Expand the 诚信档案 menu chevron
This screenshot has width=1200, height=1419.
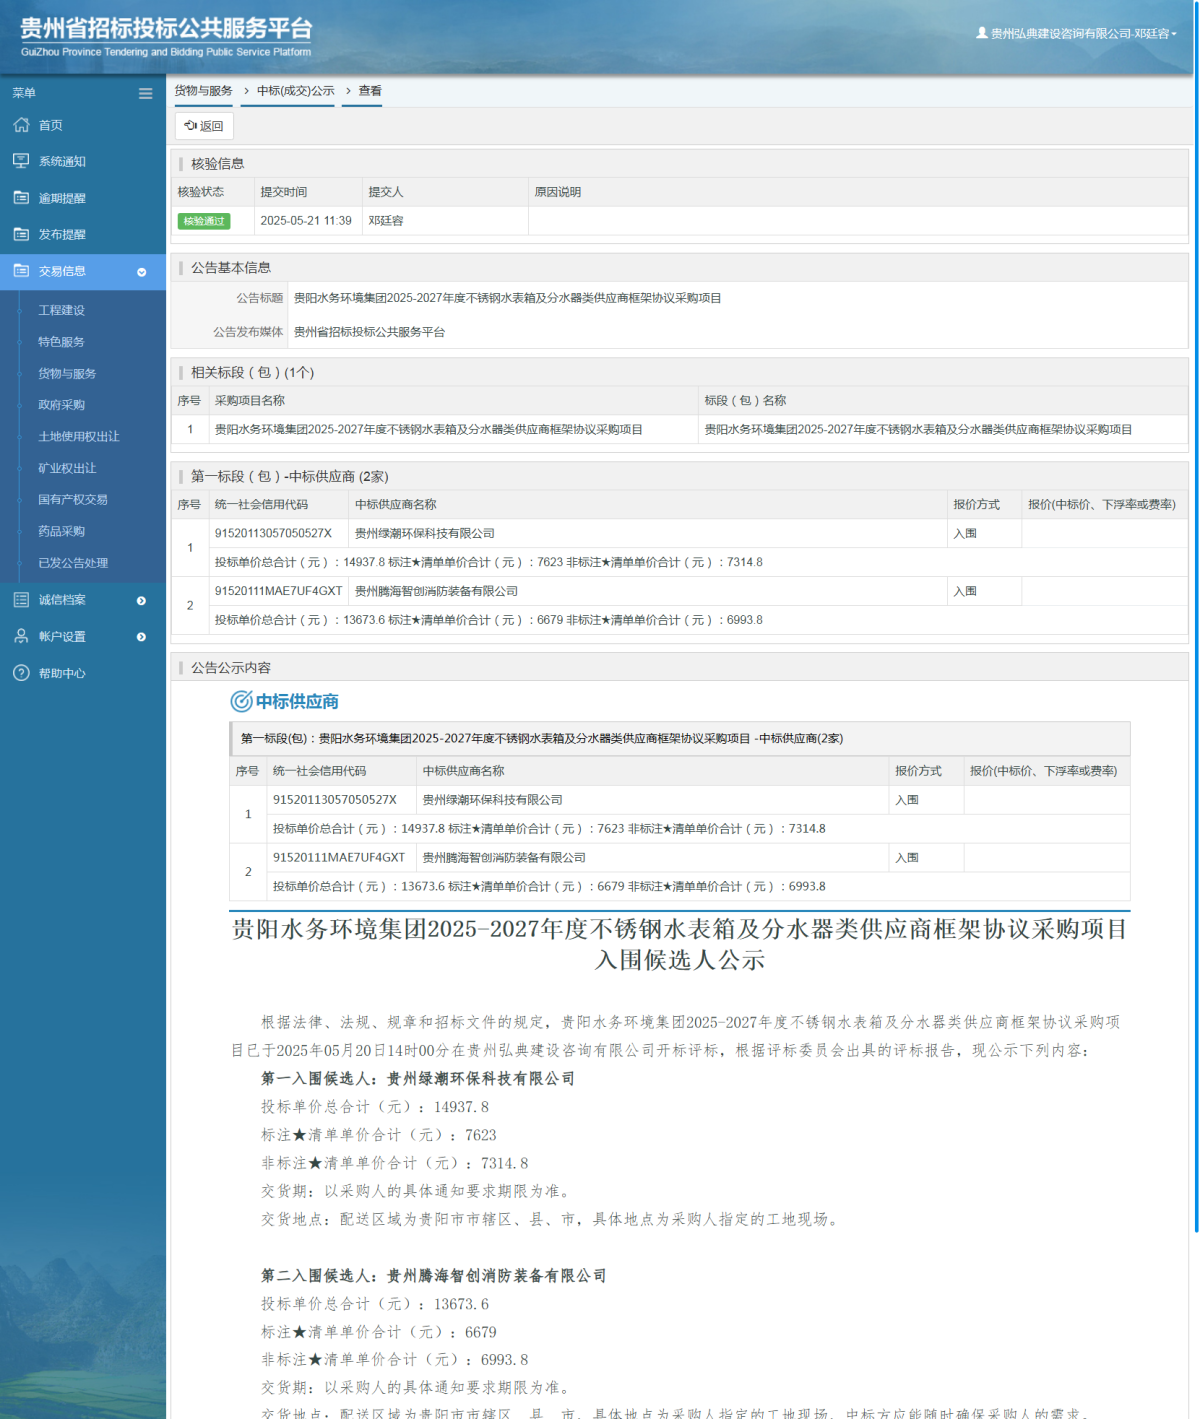coord(143,600)
